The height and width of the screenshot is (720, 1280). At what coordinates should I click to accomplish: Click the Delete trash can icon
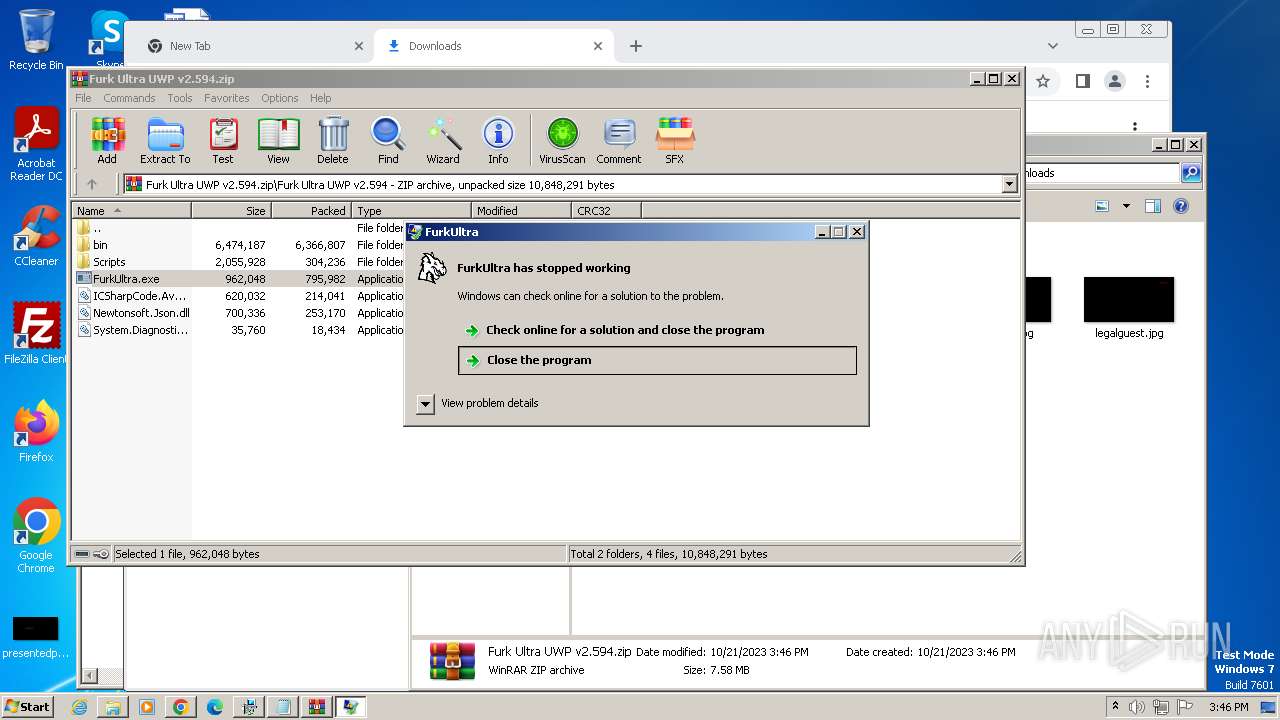click(333, 141)
